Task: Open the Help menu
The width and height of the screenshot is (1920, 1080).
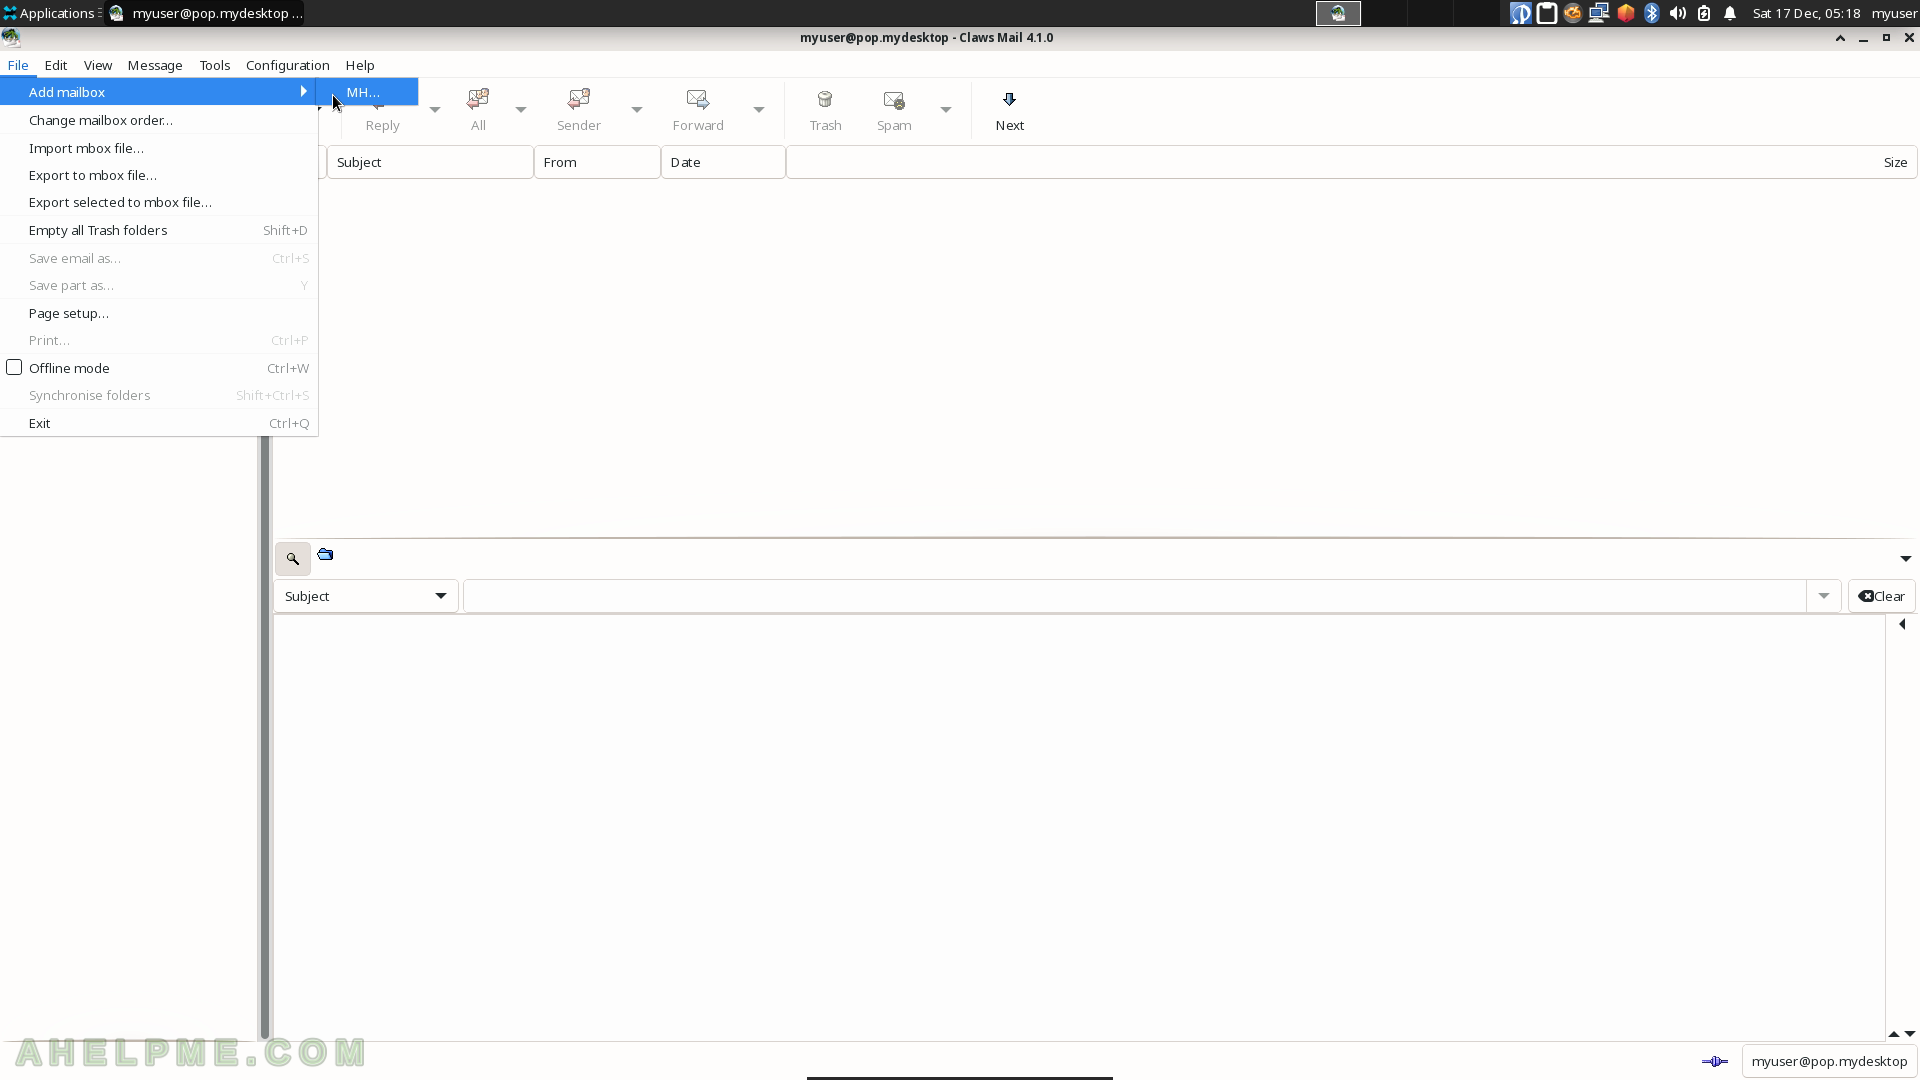Action: 360,65
